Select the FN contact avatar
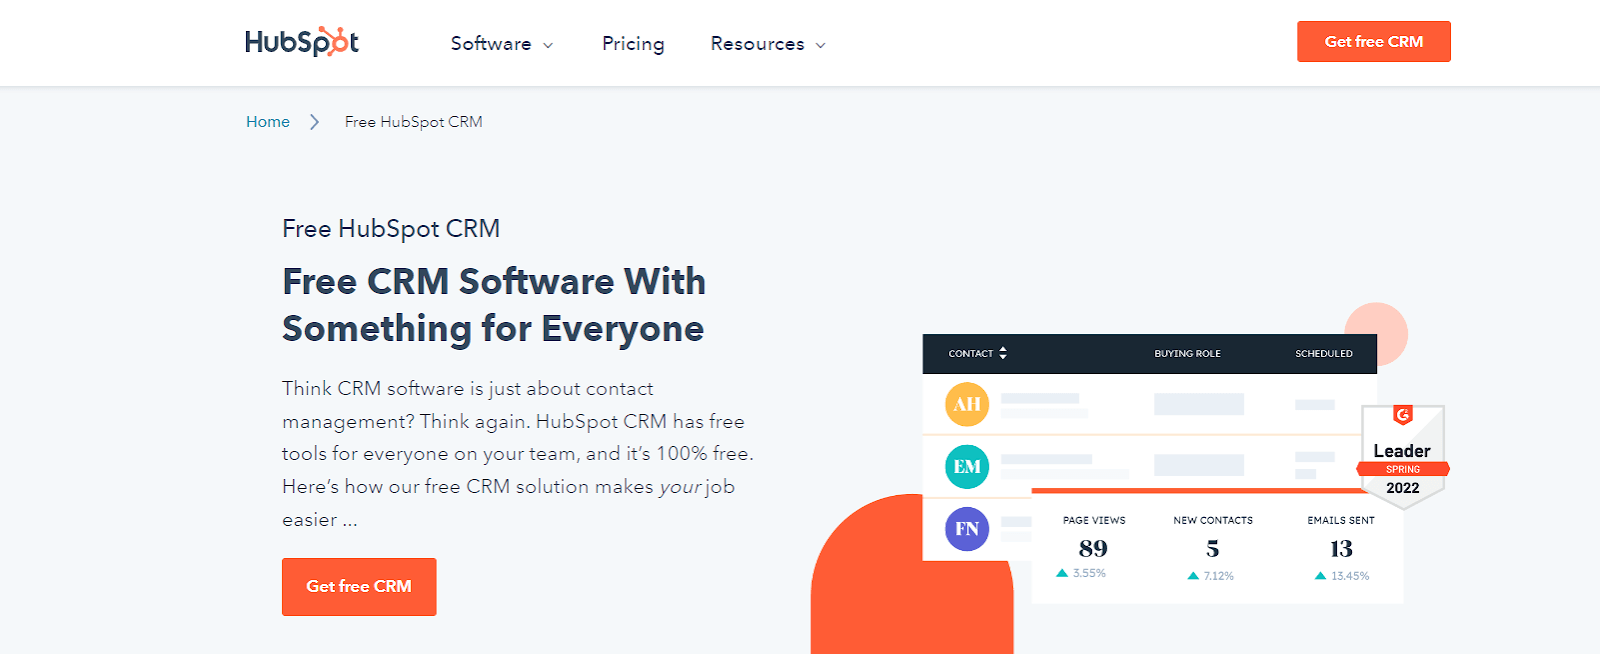 click(x=967, y=529)
